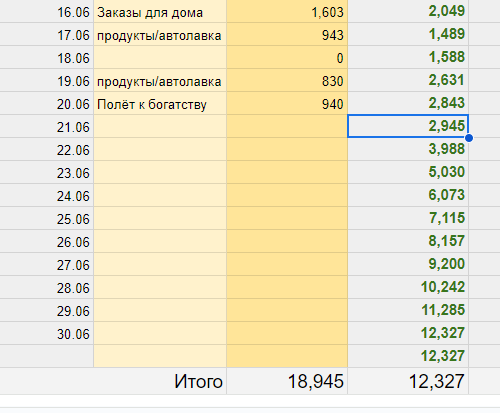Click the green value 7,115
This screenshot has height=413, width=500.
point(408,218)
